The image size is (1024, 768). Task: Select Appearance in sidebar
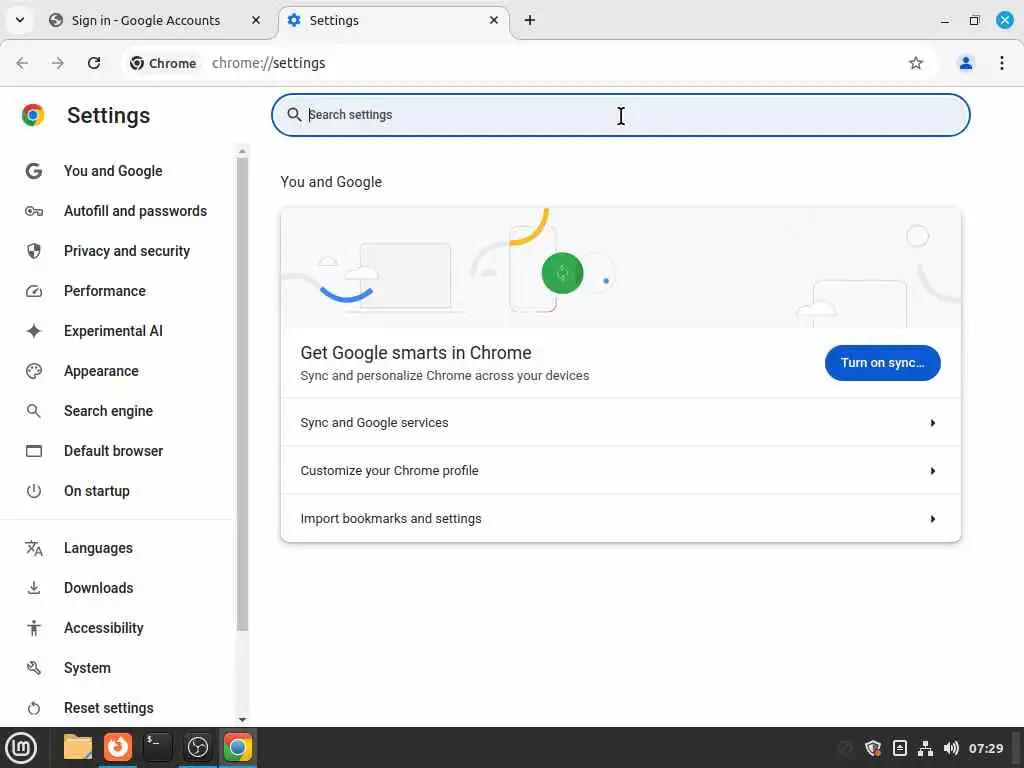pyautogui.click(x=101, y=371)
